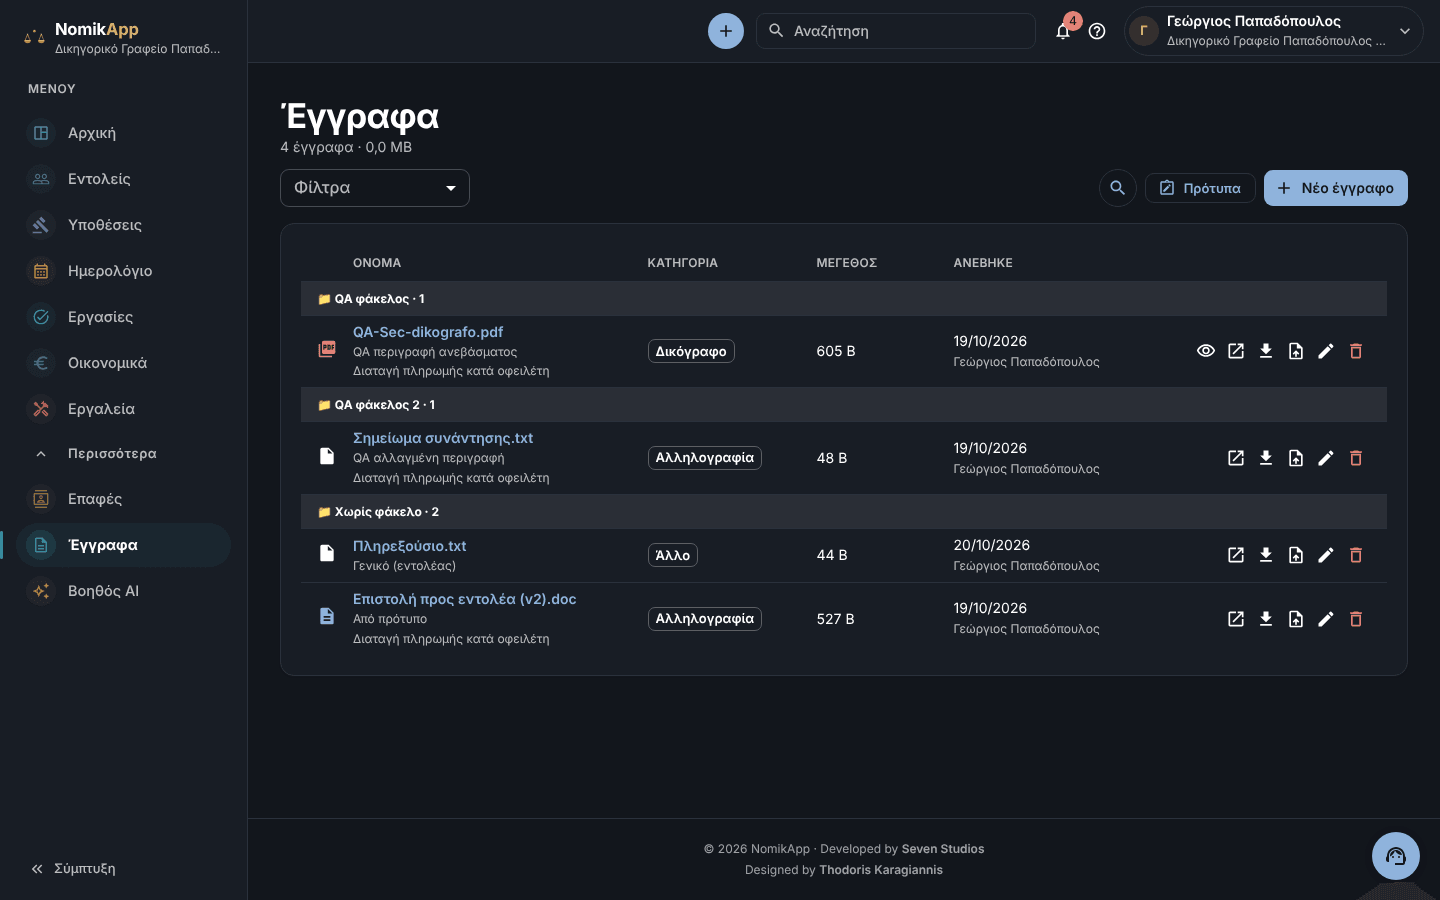Image resolution: width=1440 pixels, height=900 pixels.
Task: Open the support chat bubble
Action: click(1396, 856)
